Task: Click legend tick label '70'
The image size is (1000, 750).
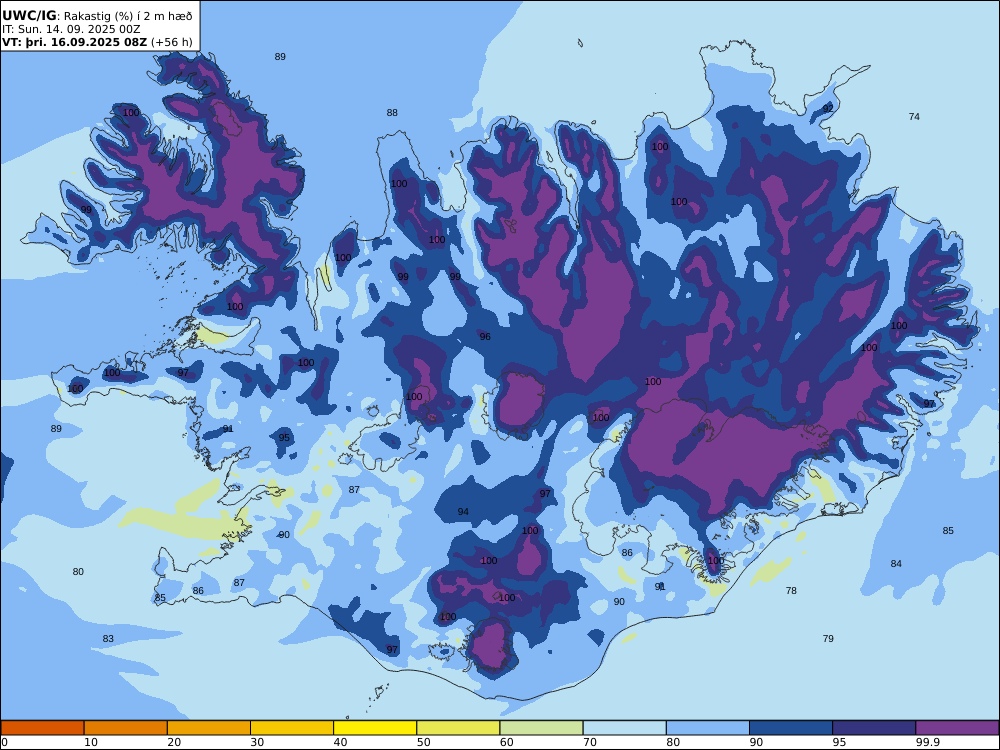Action: click(590, 742)
